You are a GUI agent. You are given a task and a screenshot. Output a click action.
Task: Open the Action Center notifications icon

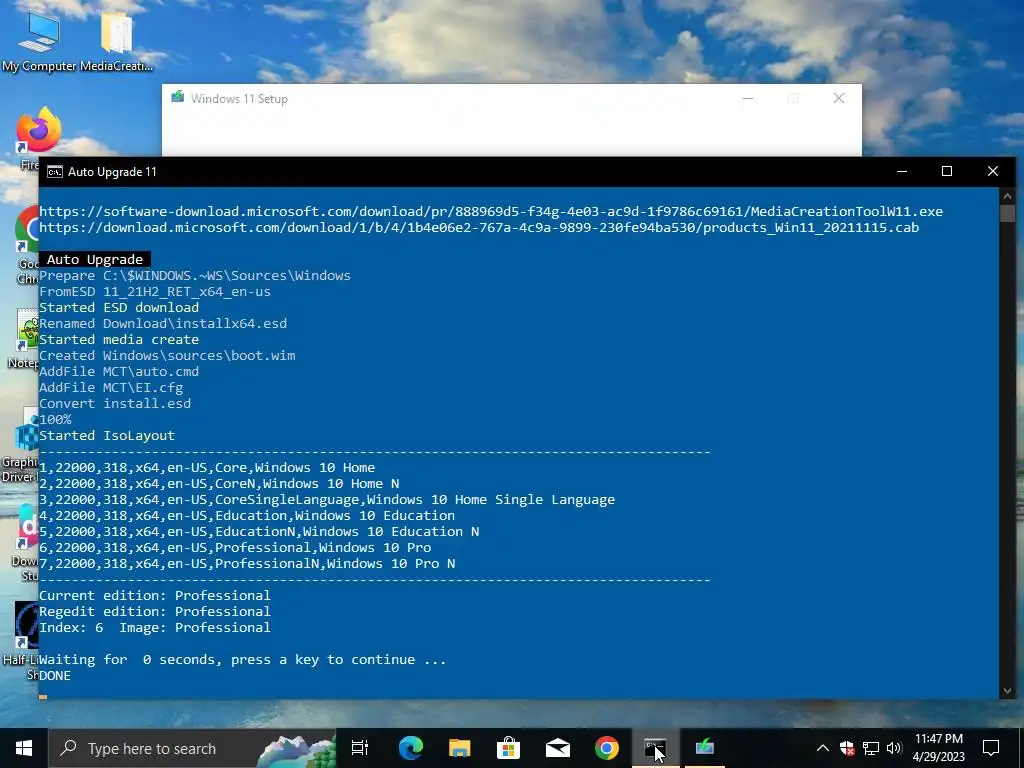pyautogui.click(x=991, y=748)
